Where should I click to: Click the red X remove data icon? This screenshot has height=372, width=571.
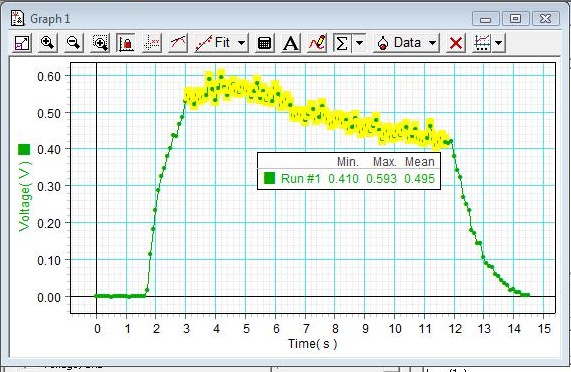(x=456, y=43)
